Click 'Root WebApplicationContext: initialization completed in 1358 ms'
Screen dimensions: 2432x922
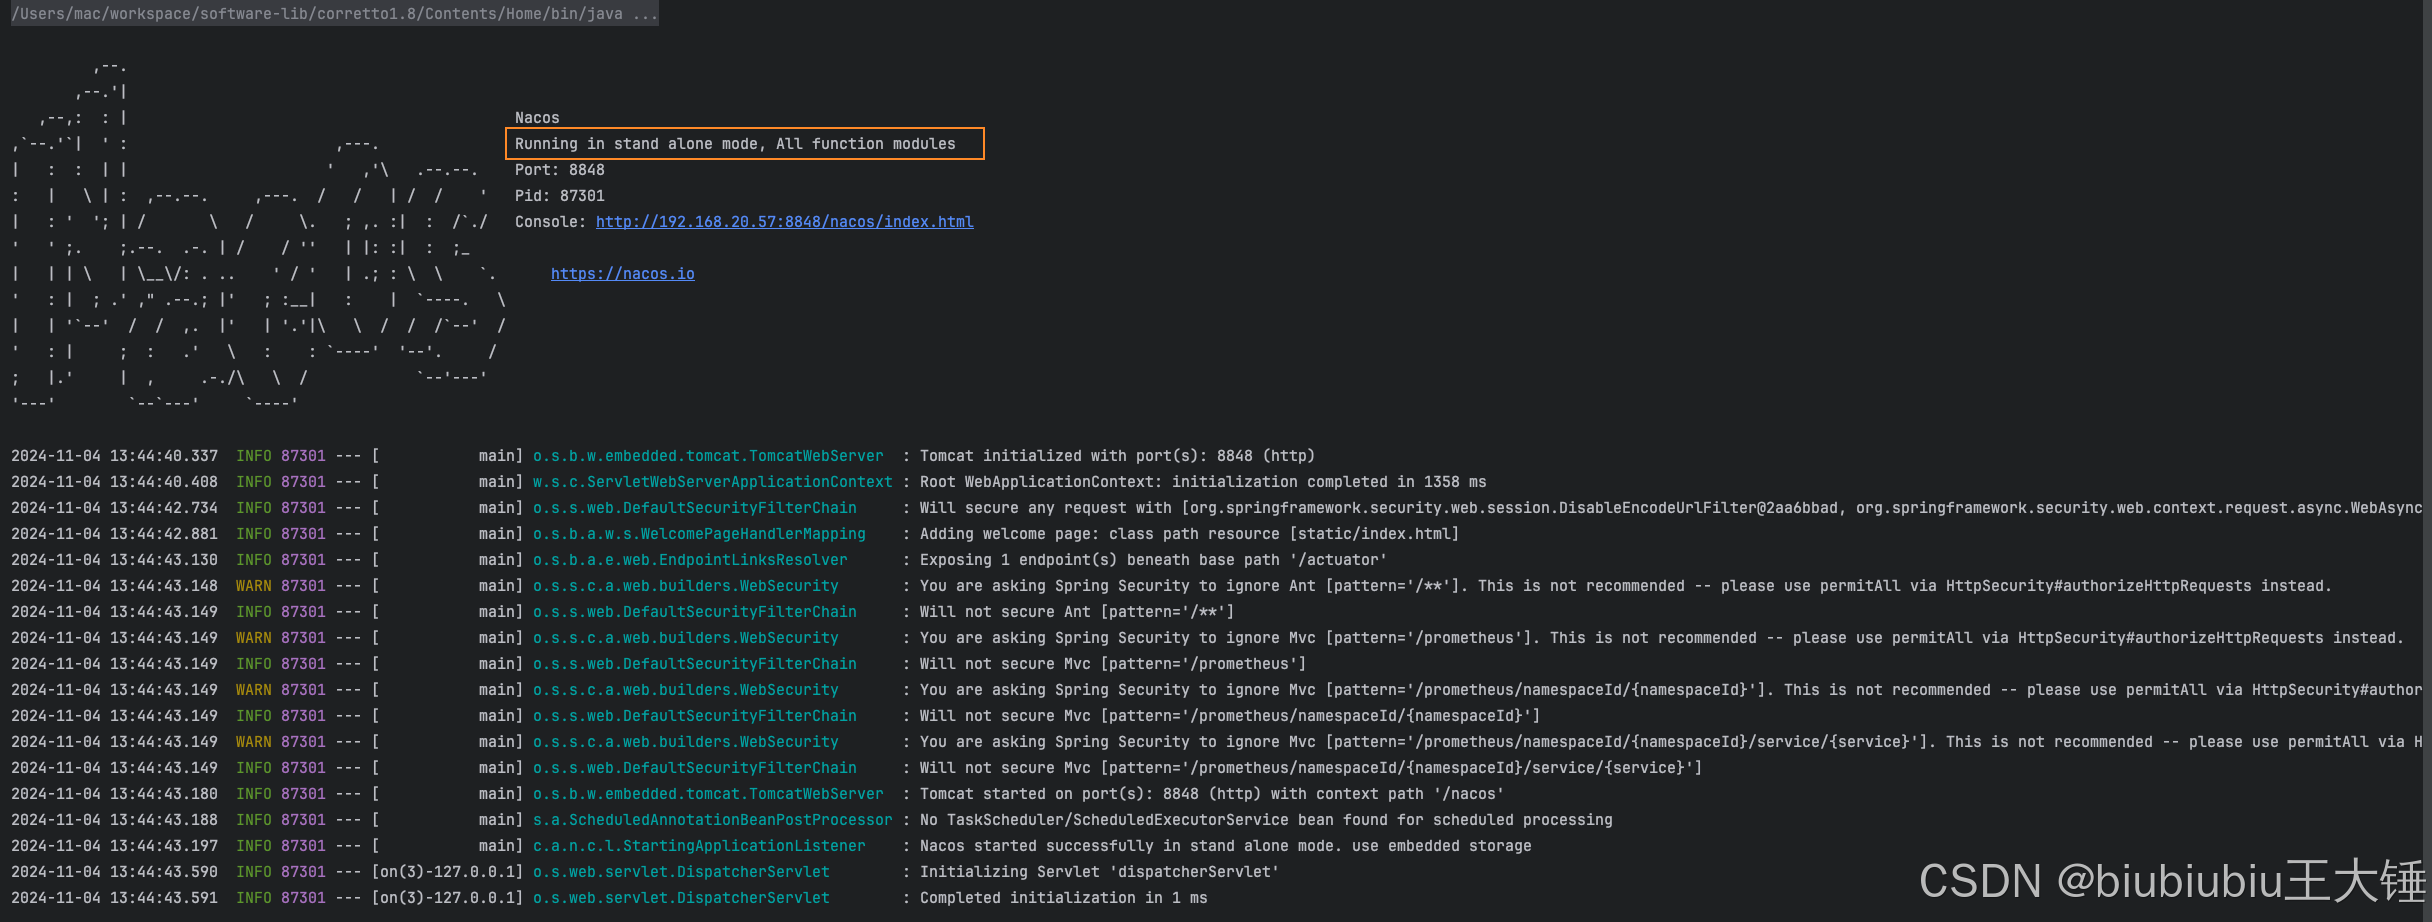pyautogui.click(x=1203, y=482)
